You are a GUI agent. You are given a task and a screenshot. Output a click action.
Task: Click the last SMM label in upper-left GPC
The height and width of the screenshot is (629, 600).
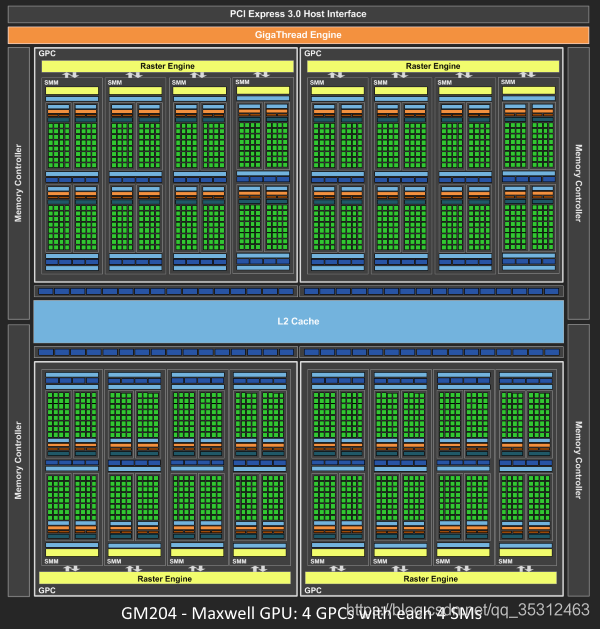click(242, 82)
